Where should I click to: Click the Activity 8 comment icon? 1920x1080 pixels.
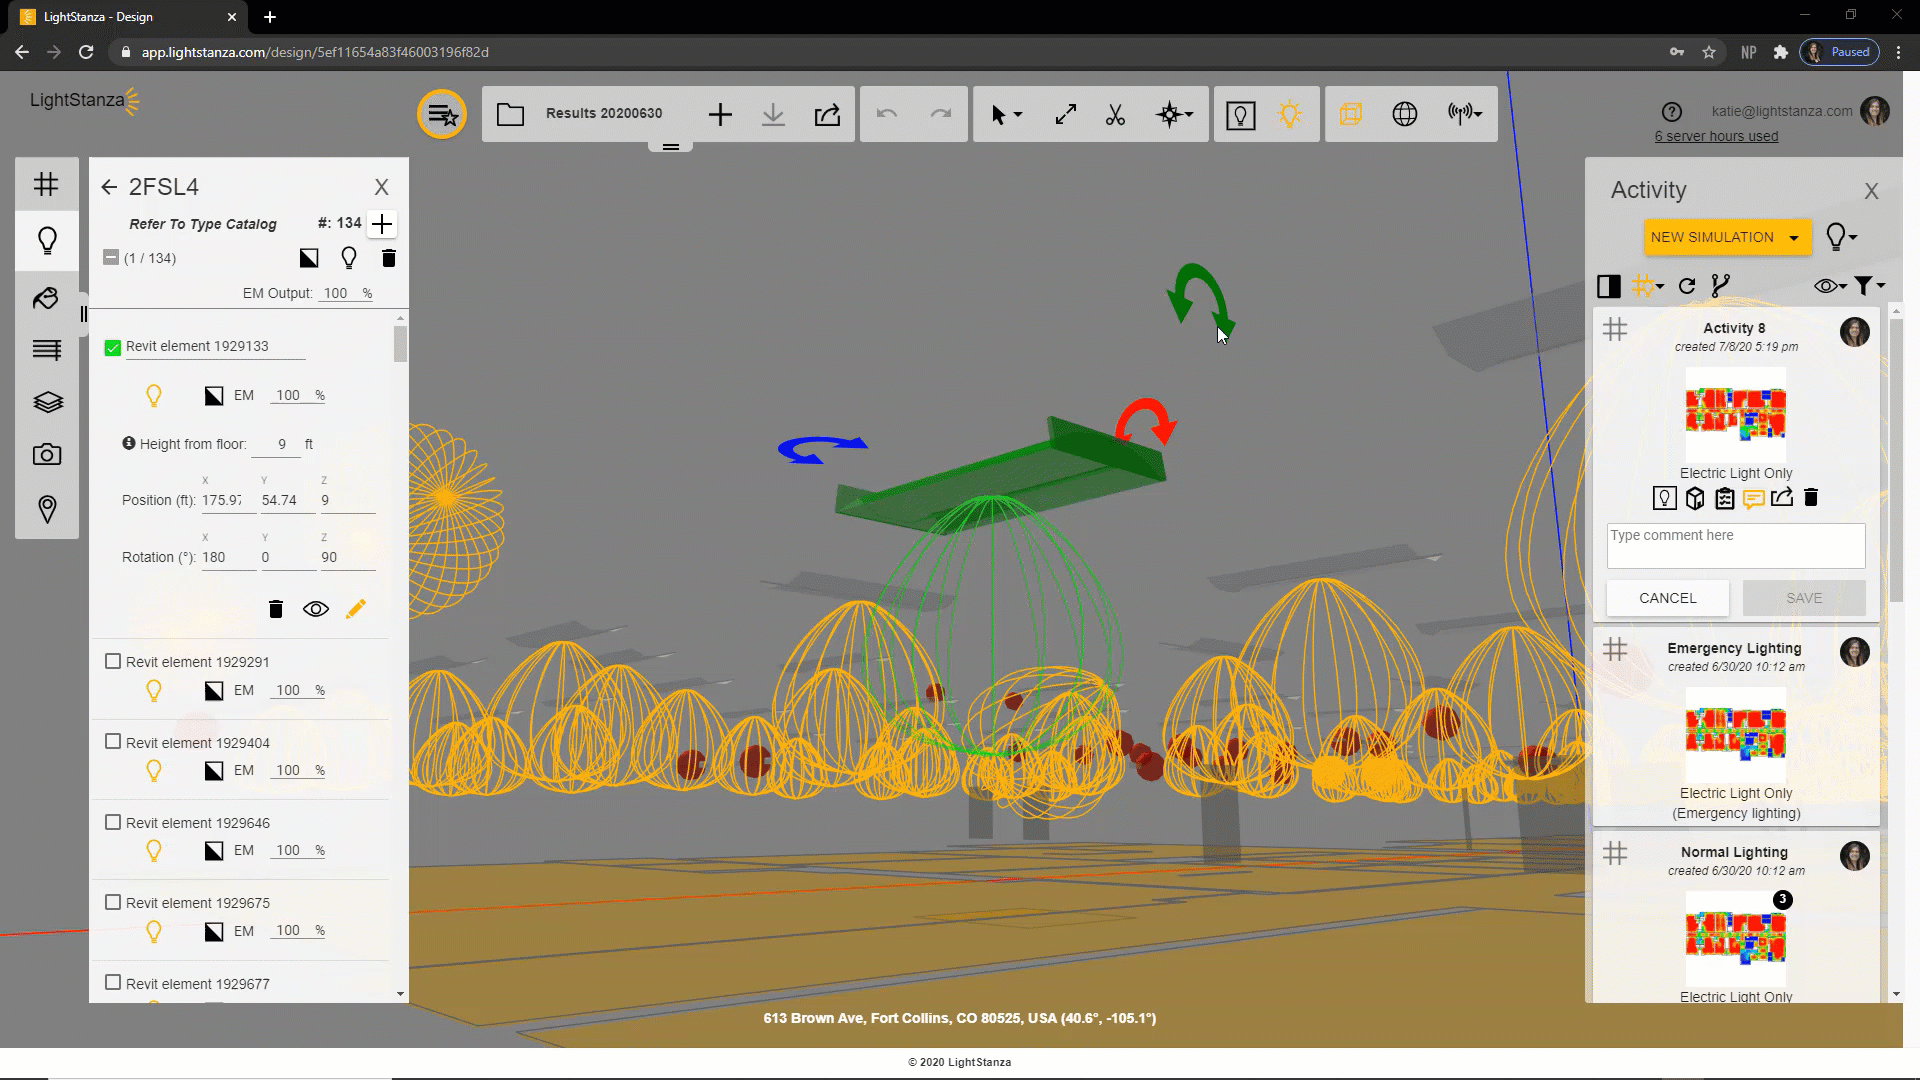click(x=1753, y=499)
